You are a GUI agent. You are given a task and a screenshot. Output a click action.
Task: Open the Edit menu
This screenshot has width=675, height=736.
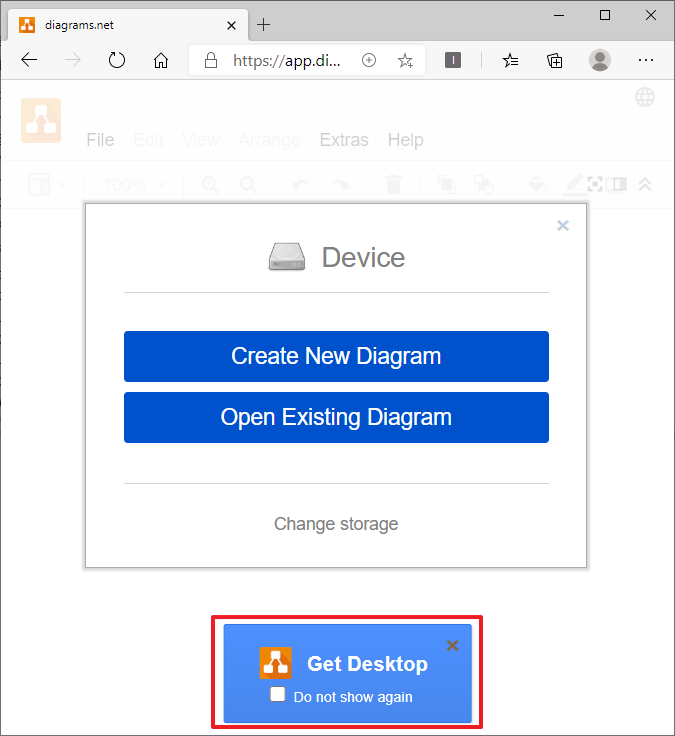(x=148, y=140)
